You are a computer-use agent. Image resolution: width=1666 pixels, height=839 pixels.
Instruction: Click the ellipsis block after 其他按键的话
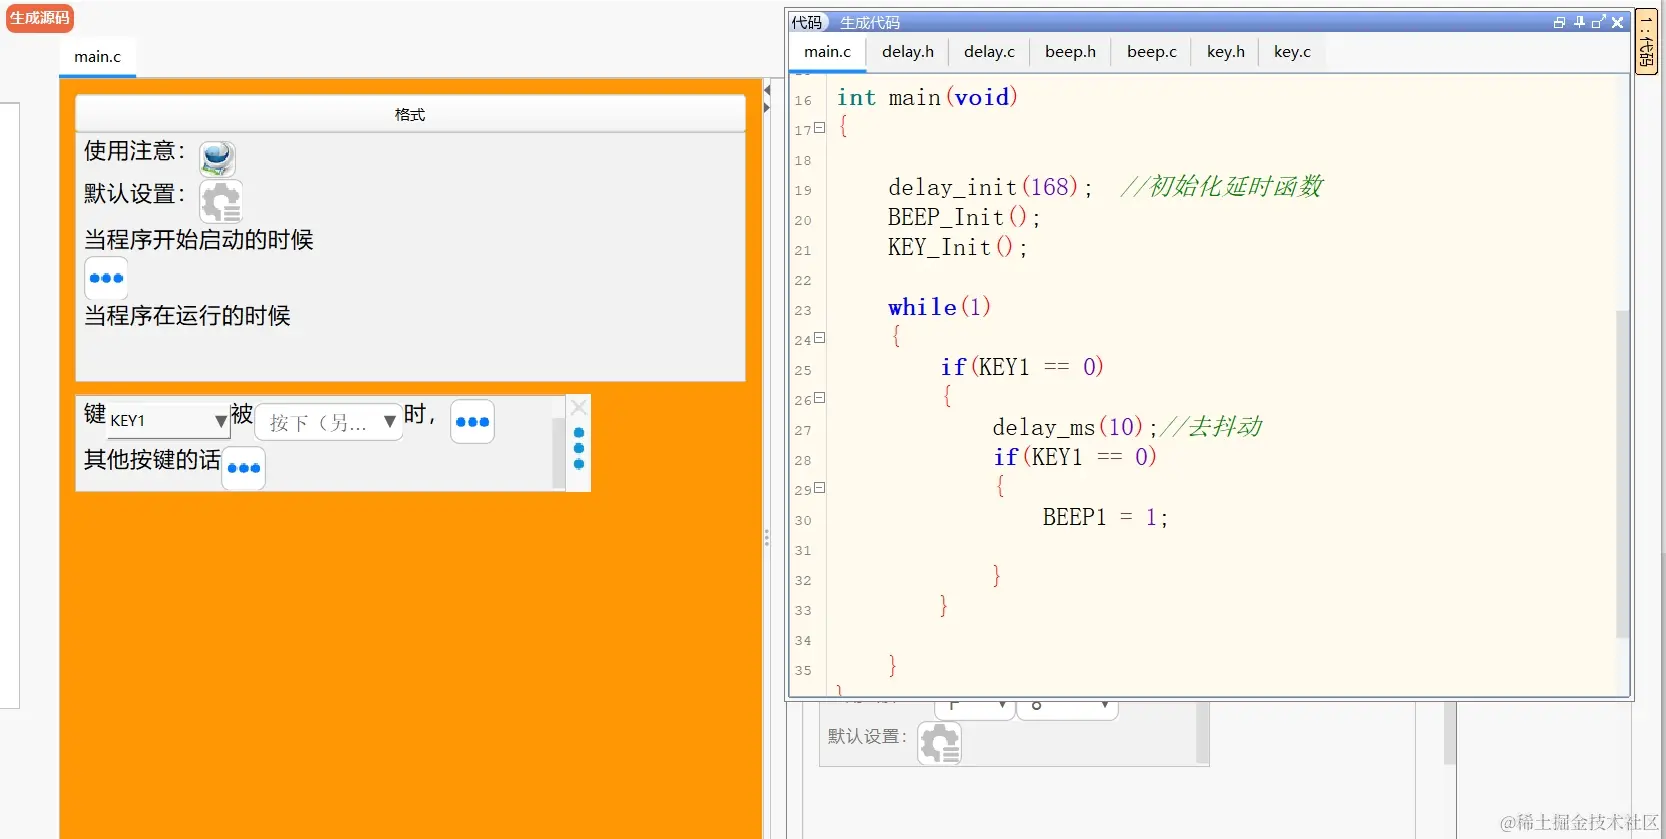(x=244, y=468)
